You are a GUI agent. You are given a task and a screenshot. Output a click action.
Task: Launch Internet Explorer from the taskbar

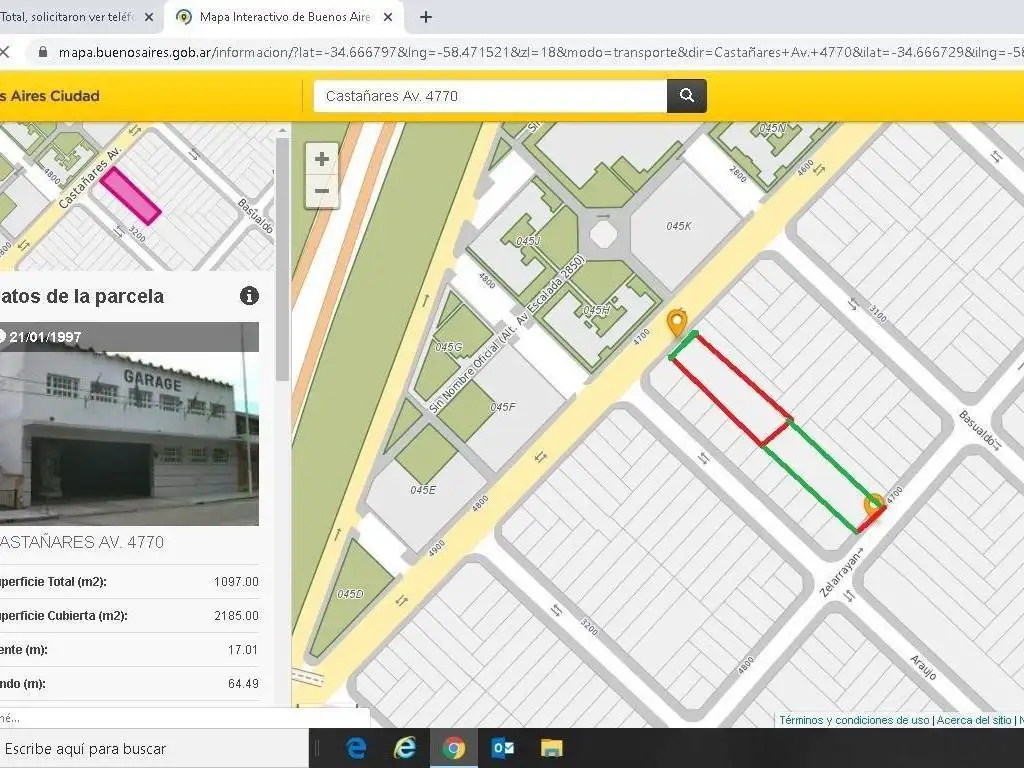tap(405, 748)
